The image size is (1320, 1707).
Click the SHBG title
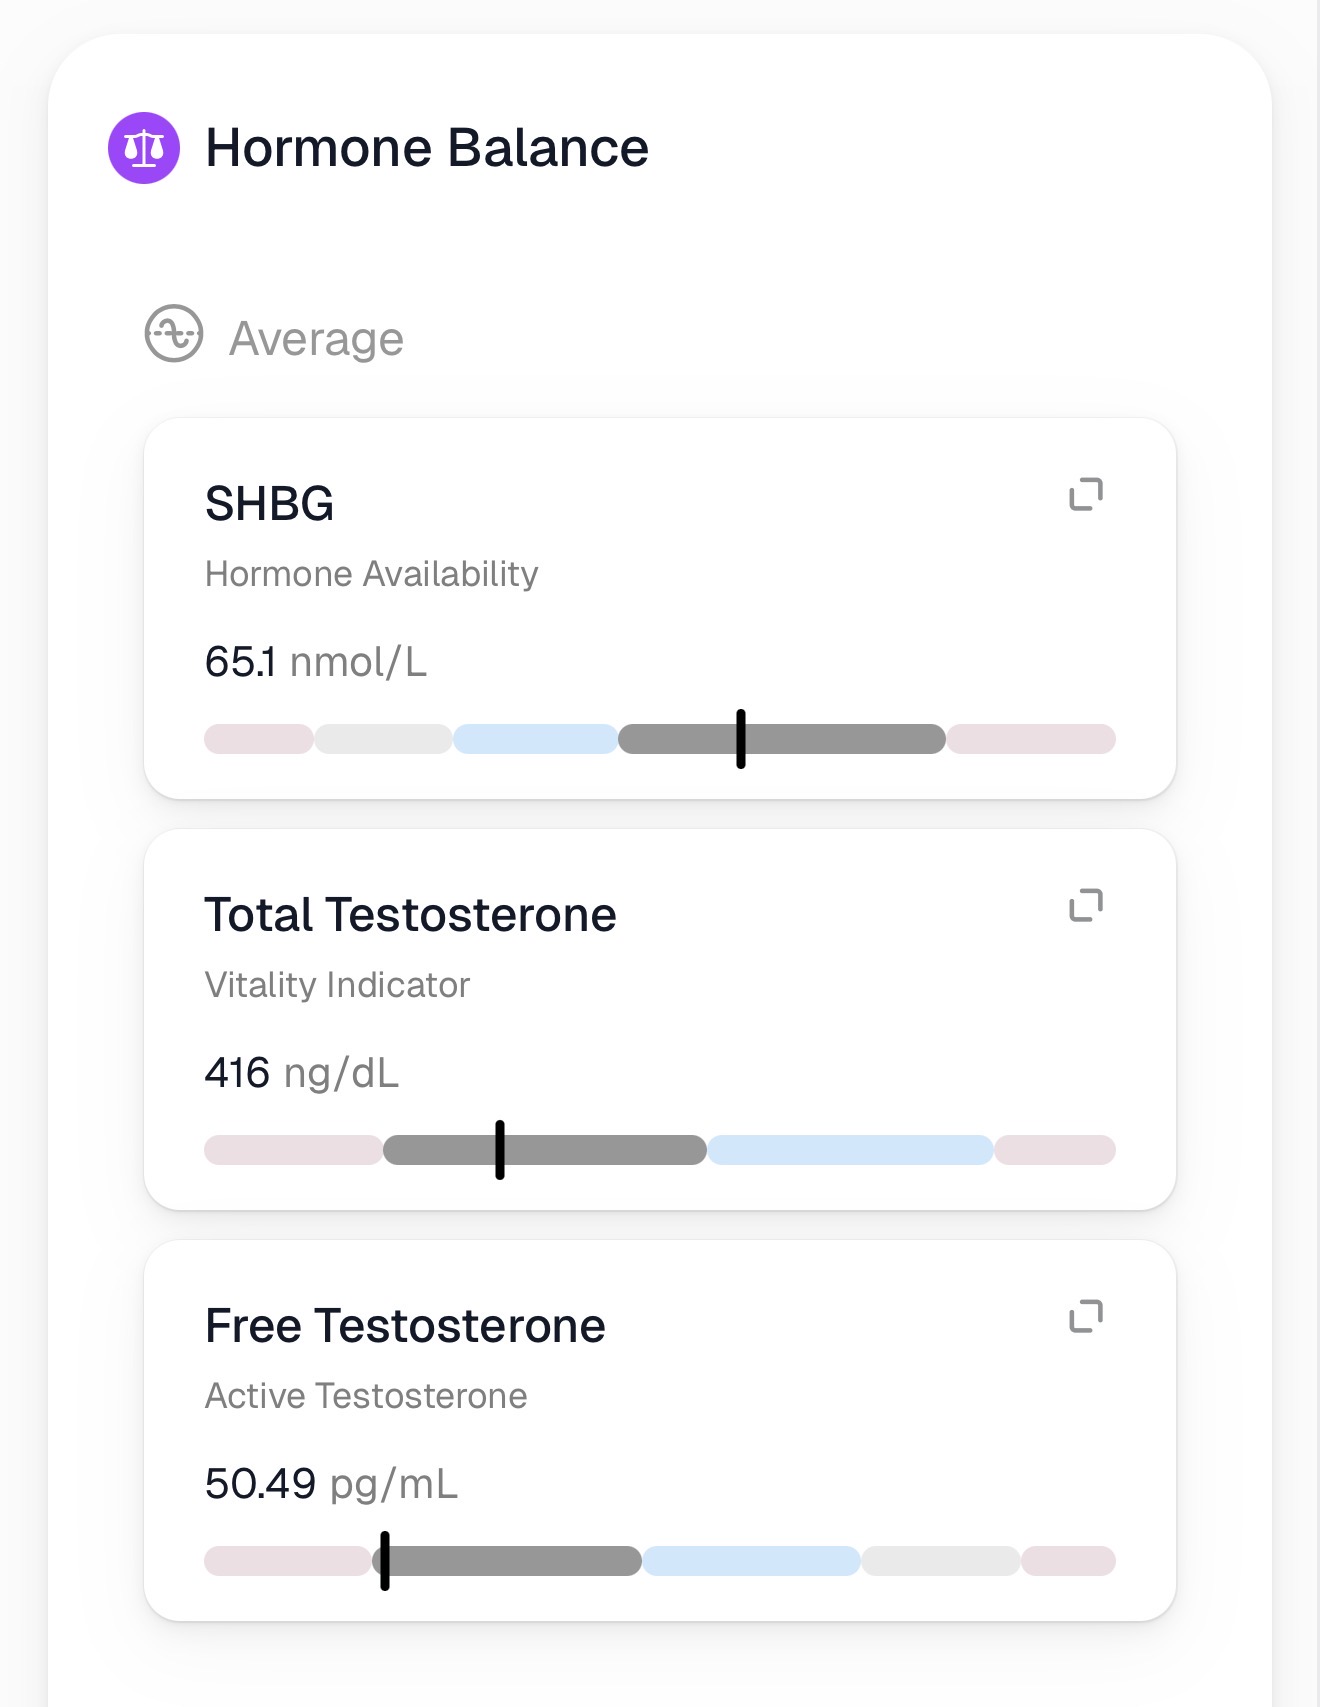(x=269, y=503)
